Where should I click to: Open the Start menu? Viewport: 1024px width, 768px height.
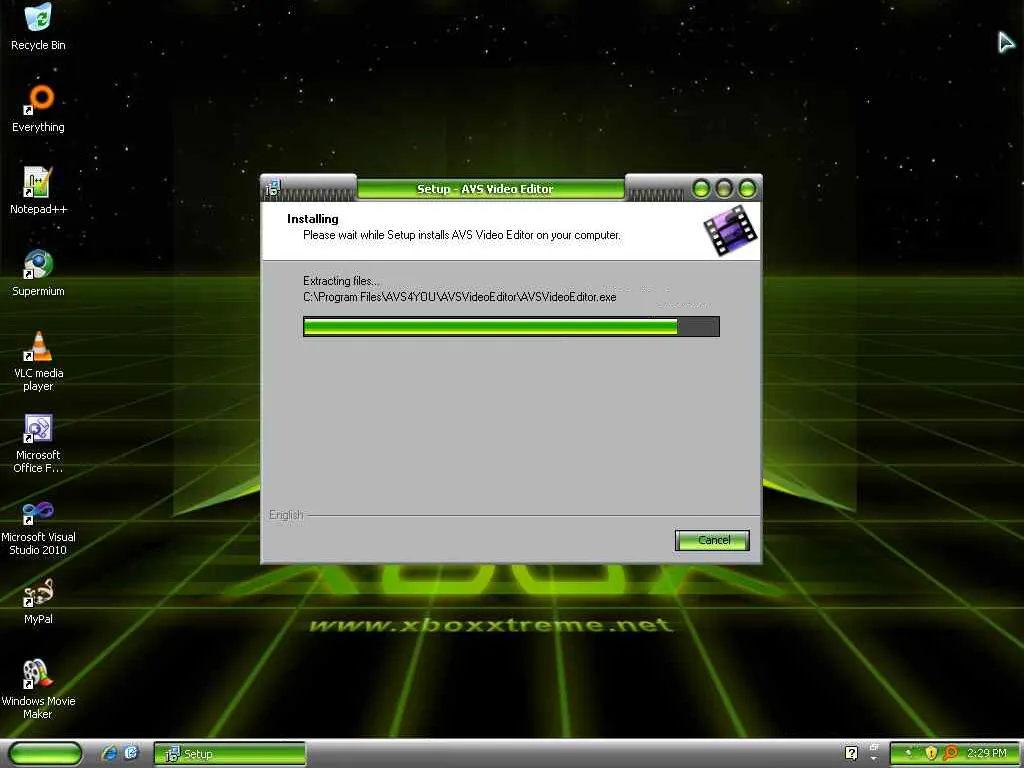(45, 754)
